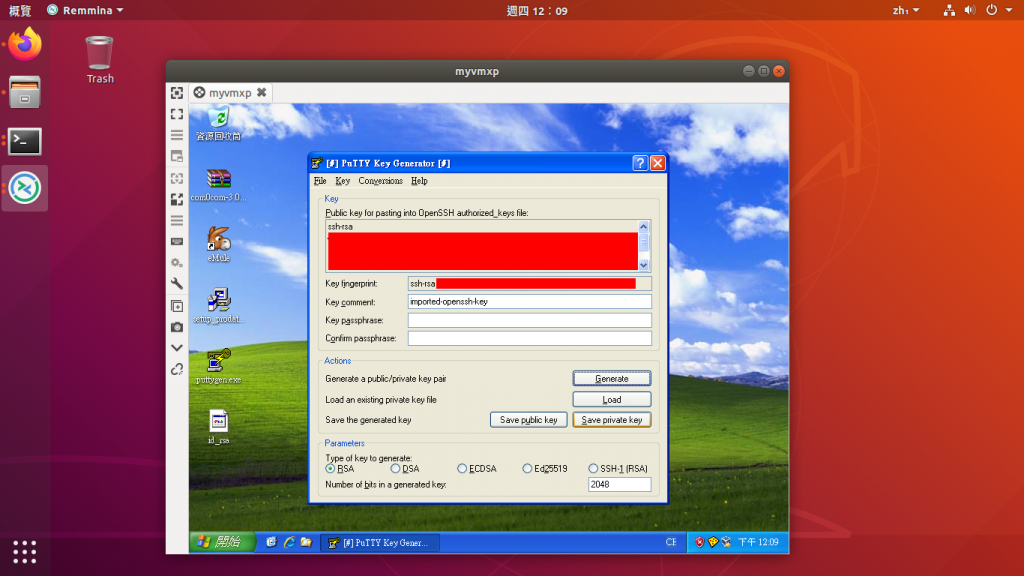
Task: Open the Key menu in PuTTYgen
Action: (x=343, y=181)
